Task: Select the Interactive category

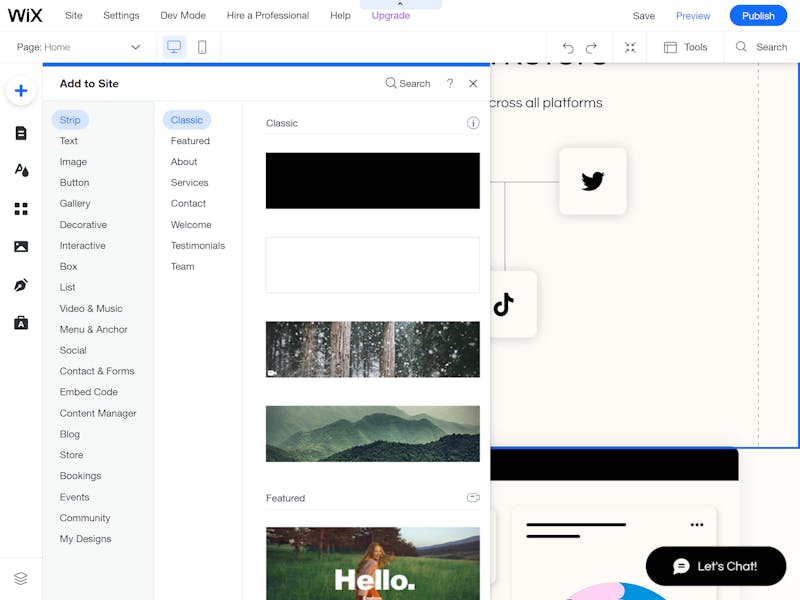Action: click(82, 245)
